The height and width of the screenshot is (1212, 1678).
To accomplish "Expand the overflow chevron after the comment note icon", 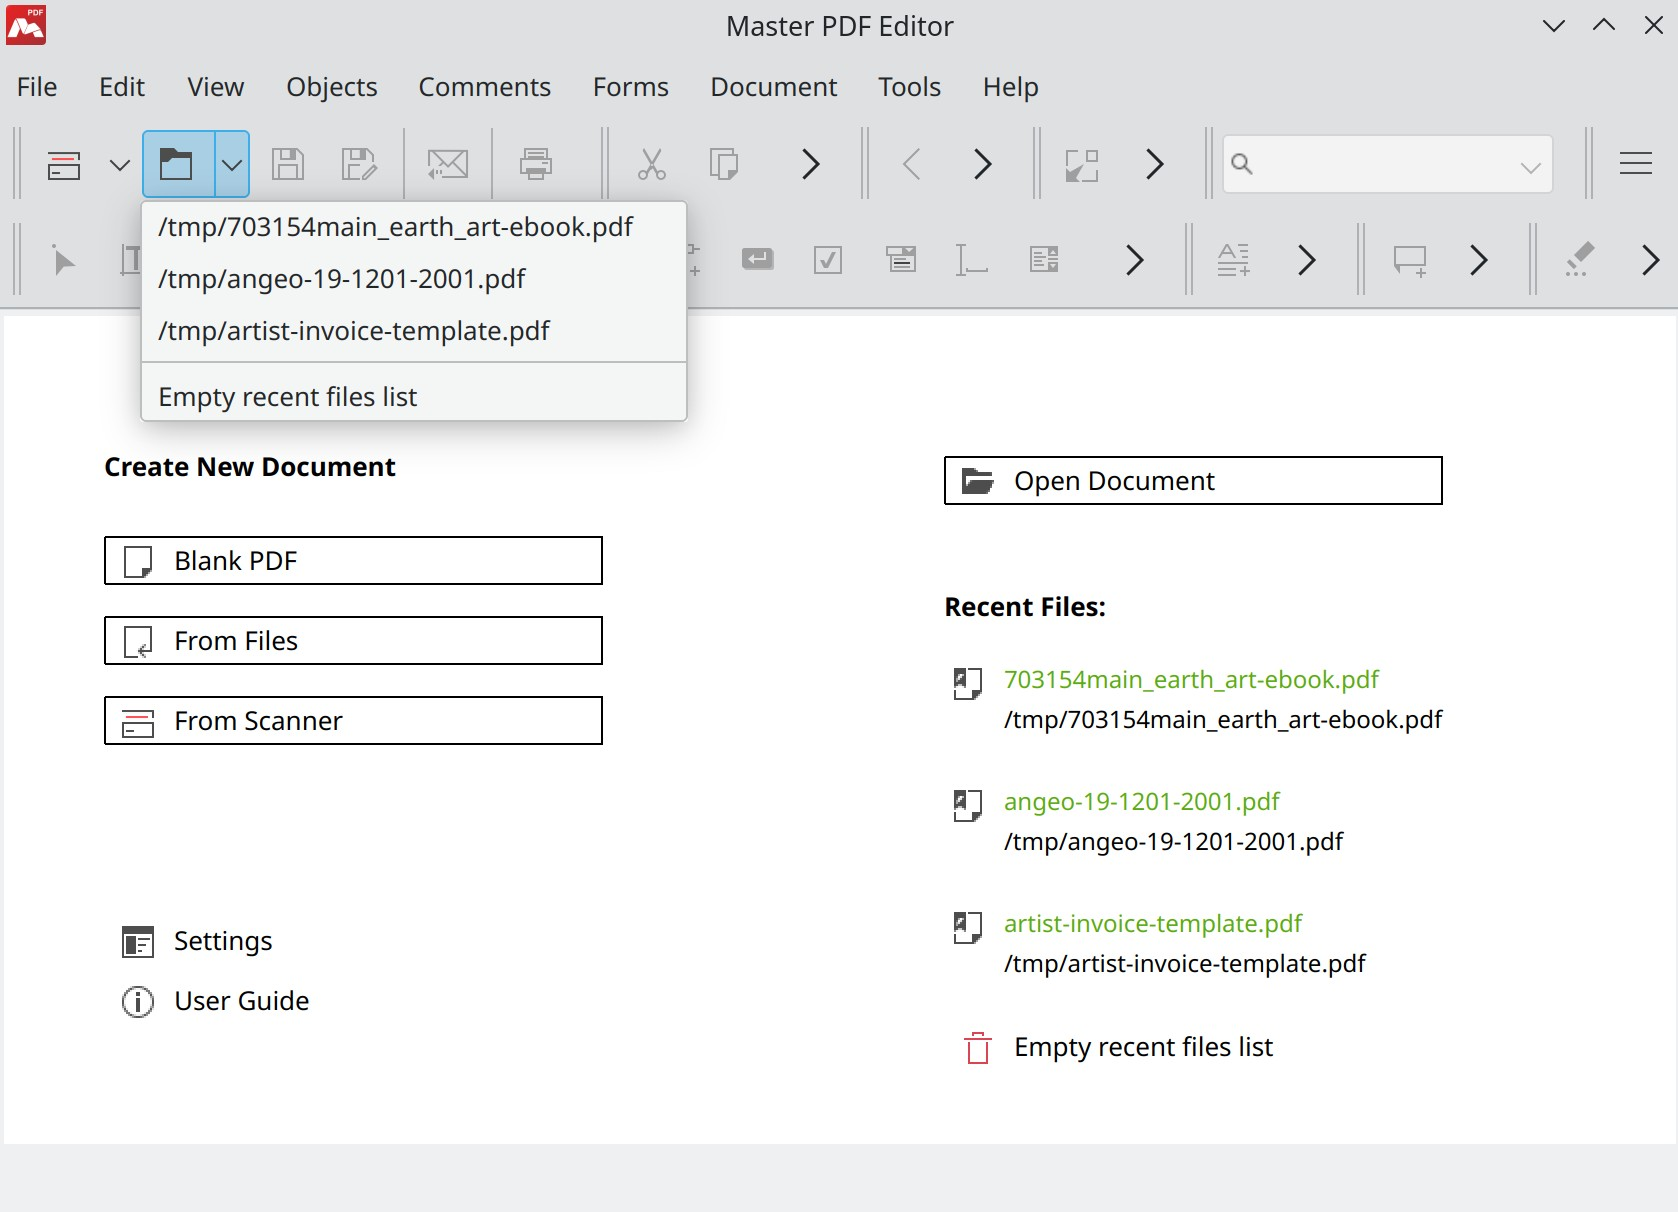I will pyautogui.click(x=1479, y=260).
